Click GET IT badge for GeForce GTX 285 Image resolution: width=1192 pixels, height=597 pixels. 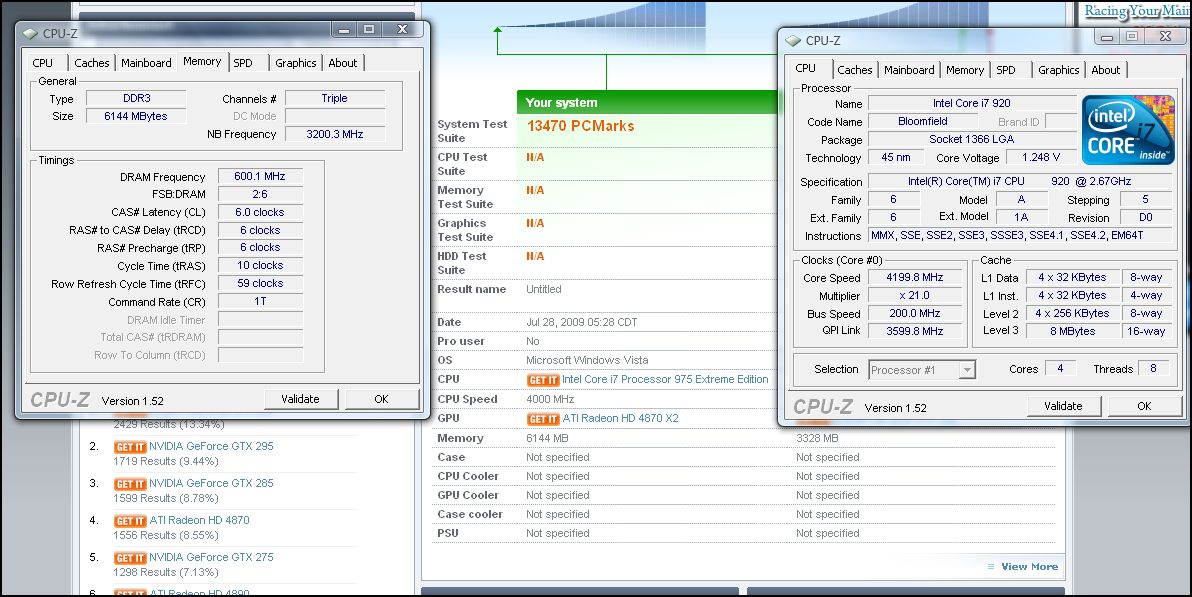tap(130, 484)
